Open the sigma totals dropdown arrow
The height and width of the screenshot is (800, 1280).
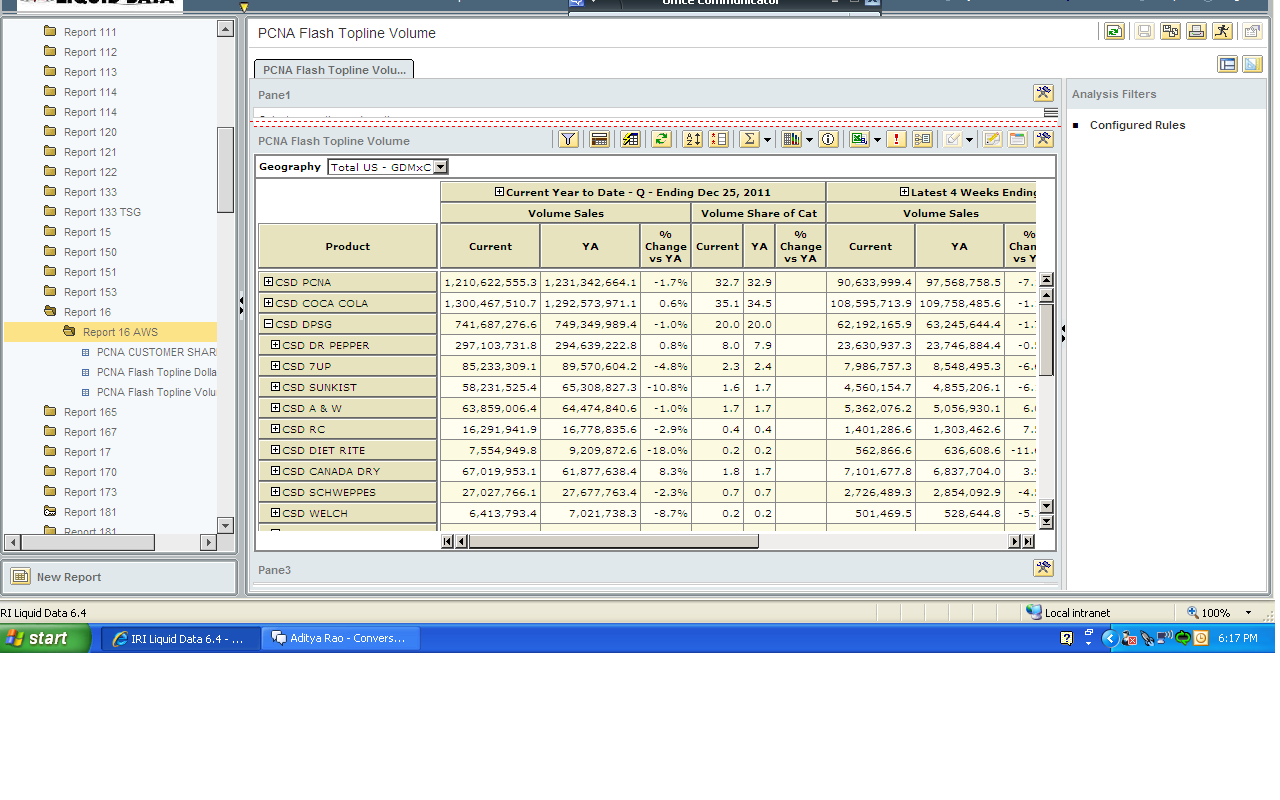[767, 140]
